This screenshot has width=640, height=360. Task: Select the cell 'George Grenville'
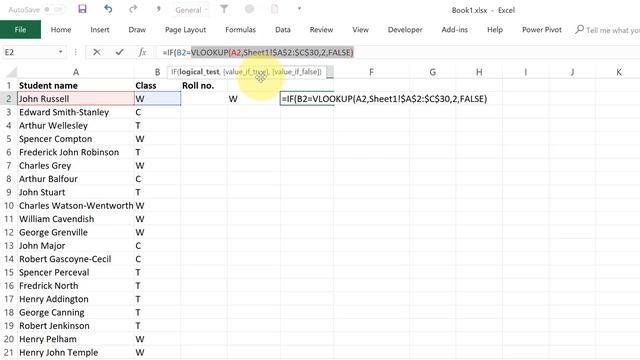pos(76,232)
